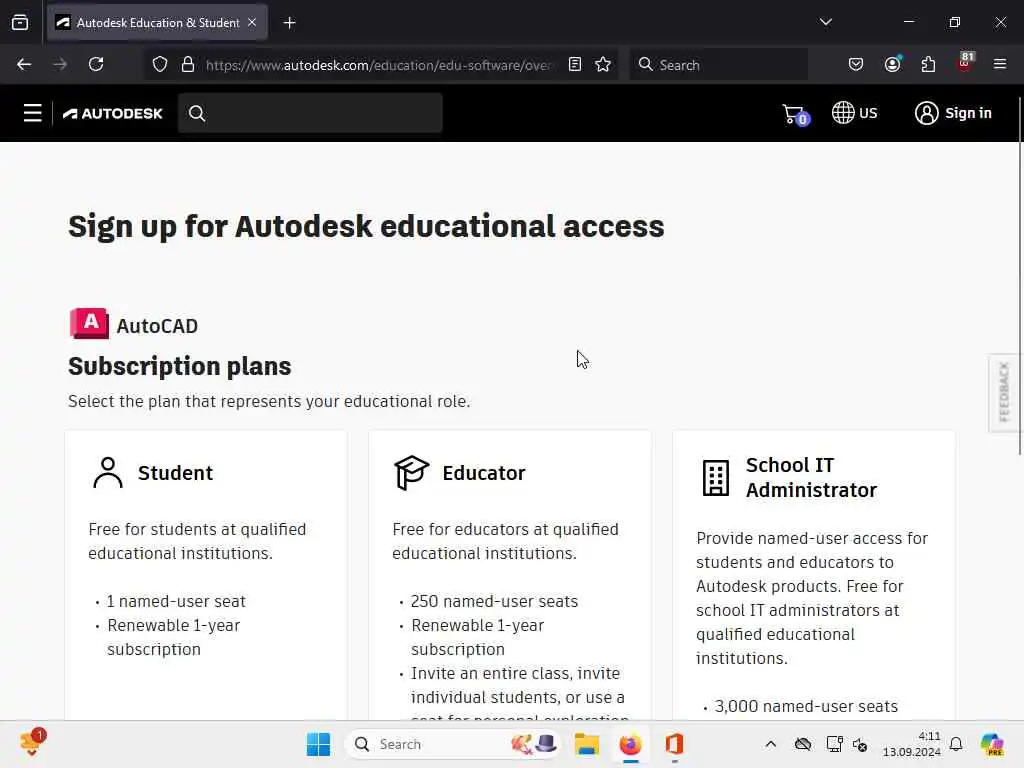Switch to Firefox in taskbar

[630, 744]
